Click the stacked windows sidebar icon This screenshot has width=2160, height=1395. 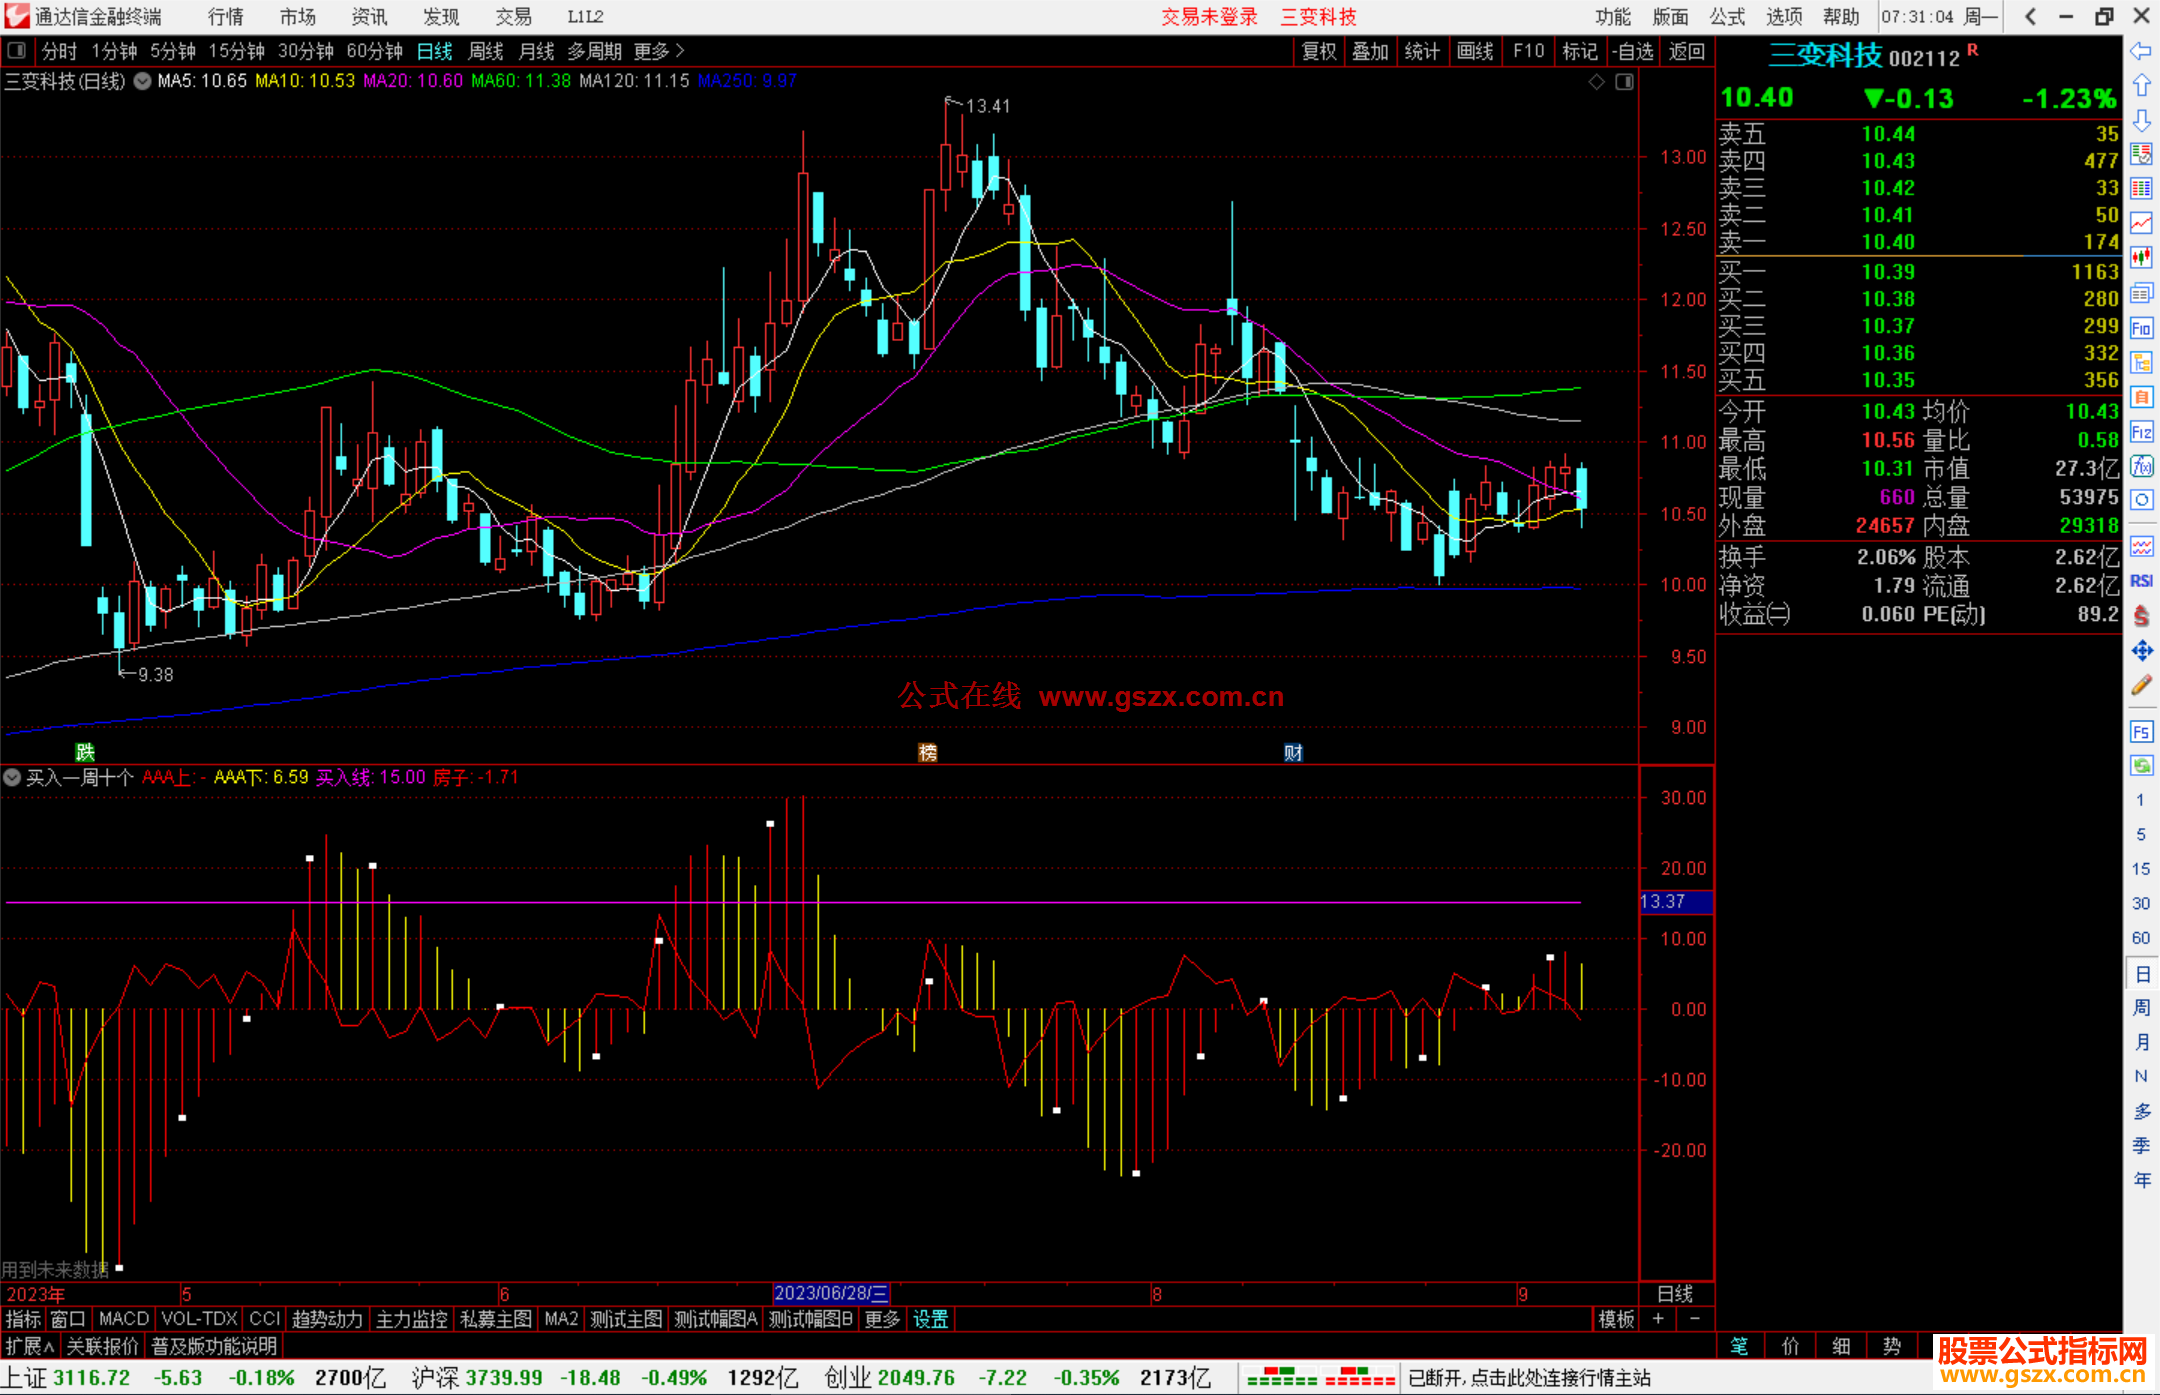click(x=2141, y=293)
